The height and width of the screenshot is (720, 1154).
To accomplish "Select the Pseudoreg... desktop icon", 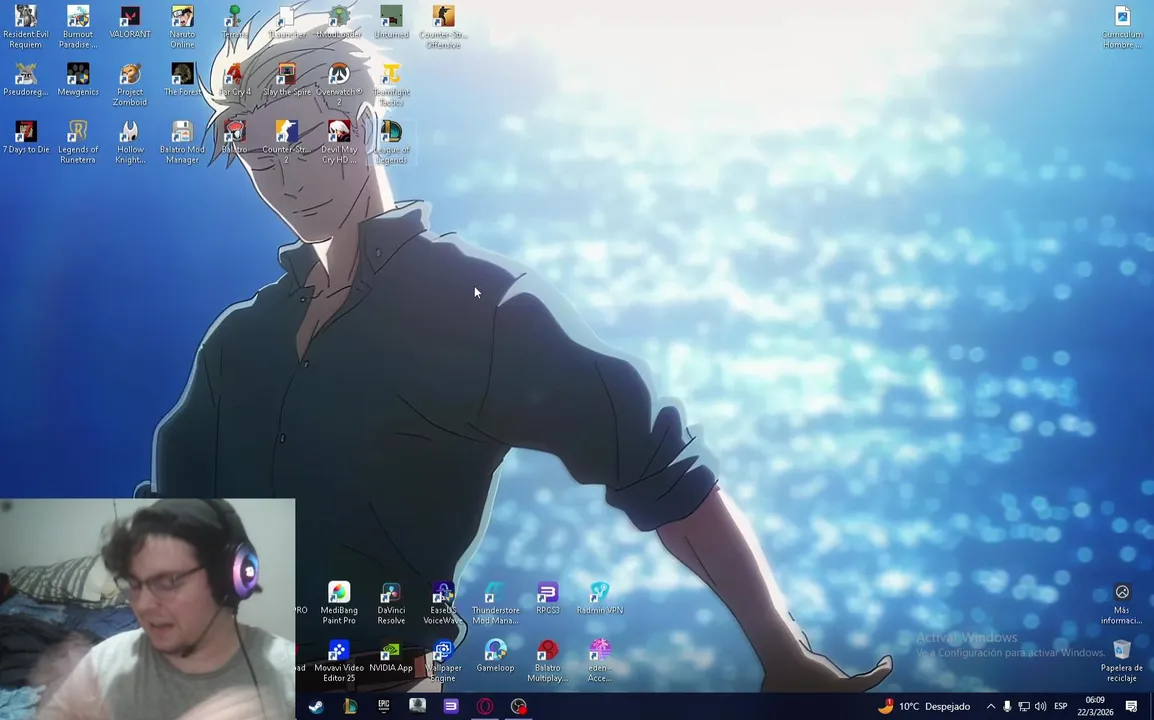I will (26, 80).
